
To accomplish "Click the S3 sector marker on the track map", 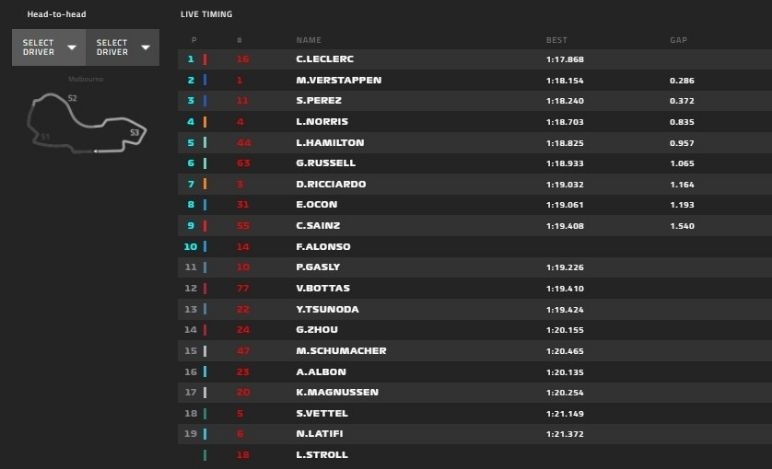I will tap(134, 132).
